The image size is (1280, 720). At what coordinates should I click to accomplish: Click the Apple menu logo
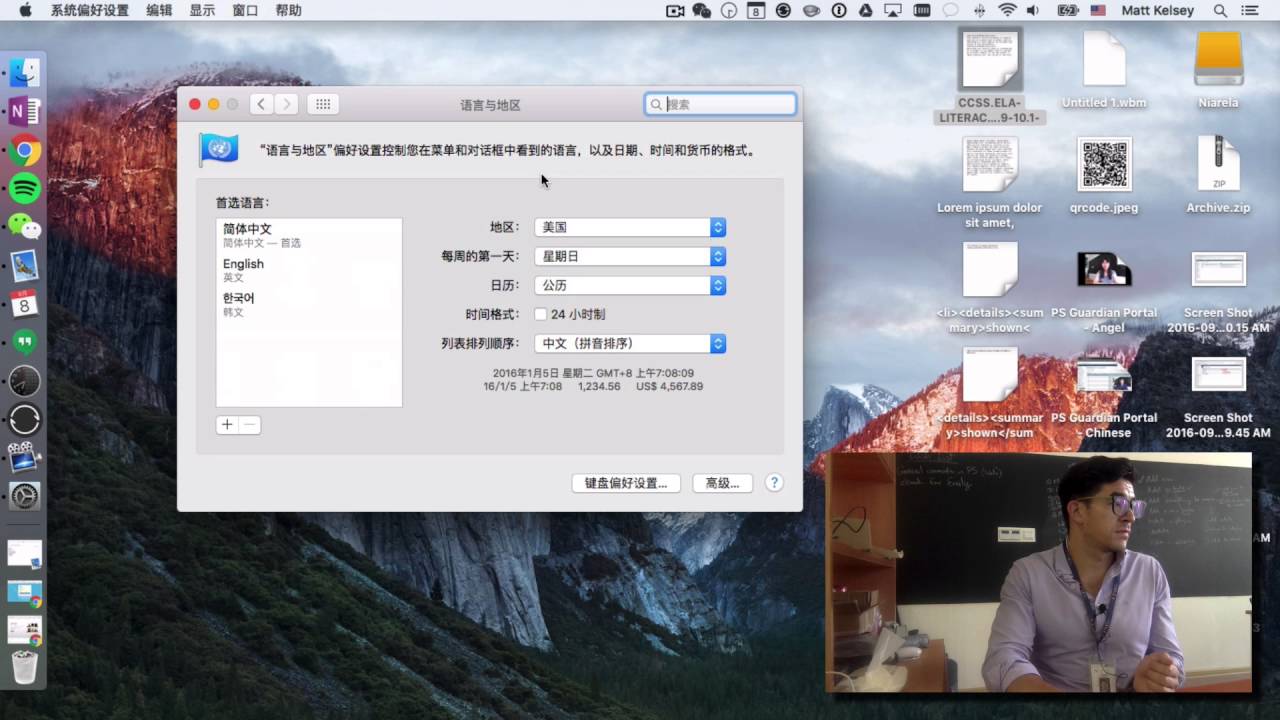25,10
